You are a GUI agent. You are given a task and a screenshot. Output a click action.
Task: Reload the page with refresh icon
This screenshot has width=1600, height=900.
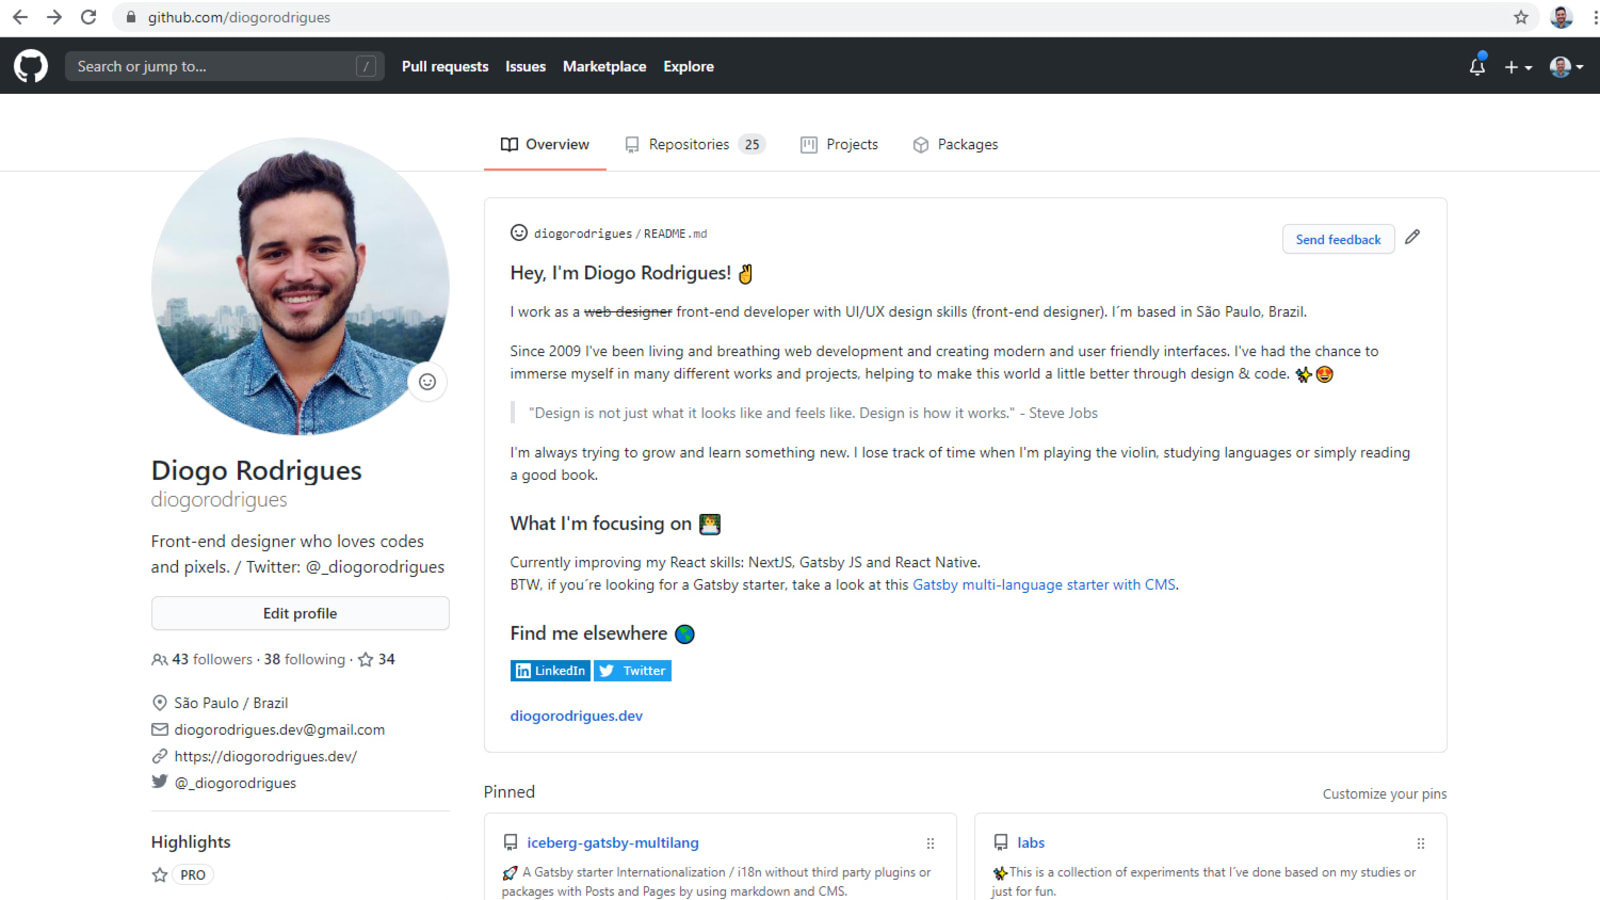(88, 17)
